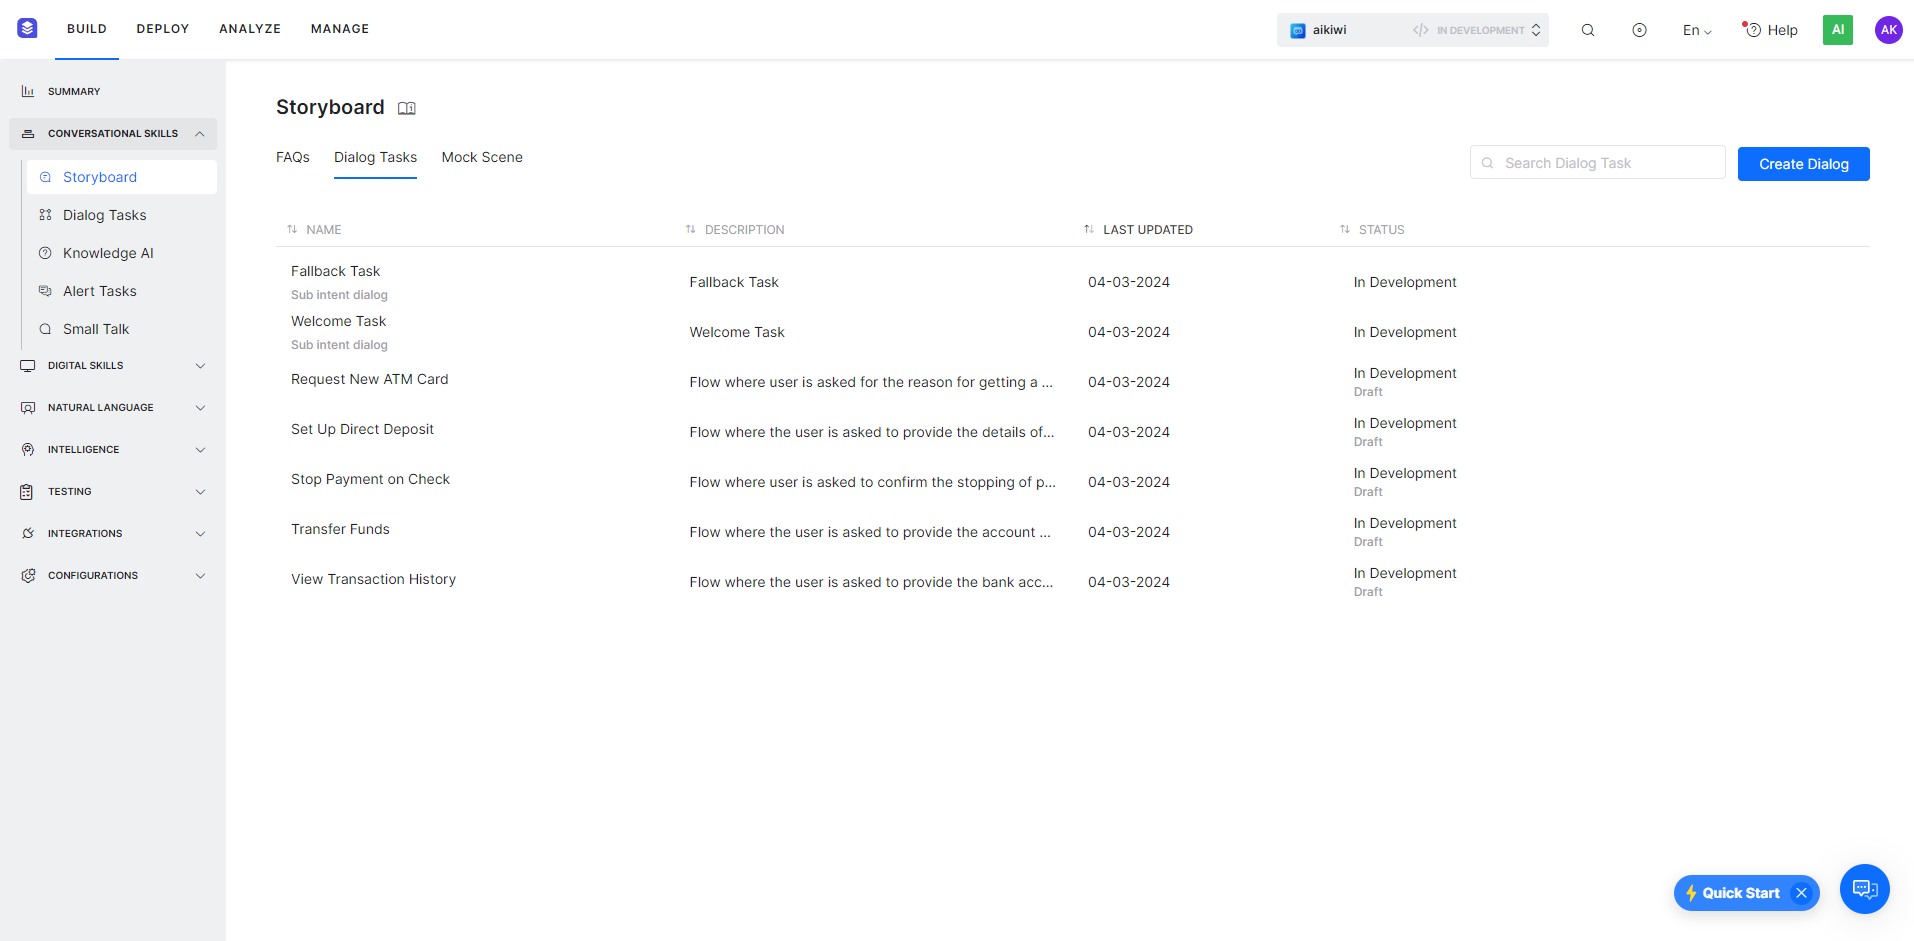Image resolution: width=1914 pixels, height=941 pixels.
Task: Open Dialog Tasks in the sidebar
Action: [105, 215]
